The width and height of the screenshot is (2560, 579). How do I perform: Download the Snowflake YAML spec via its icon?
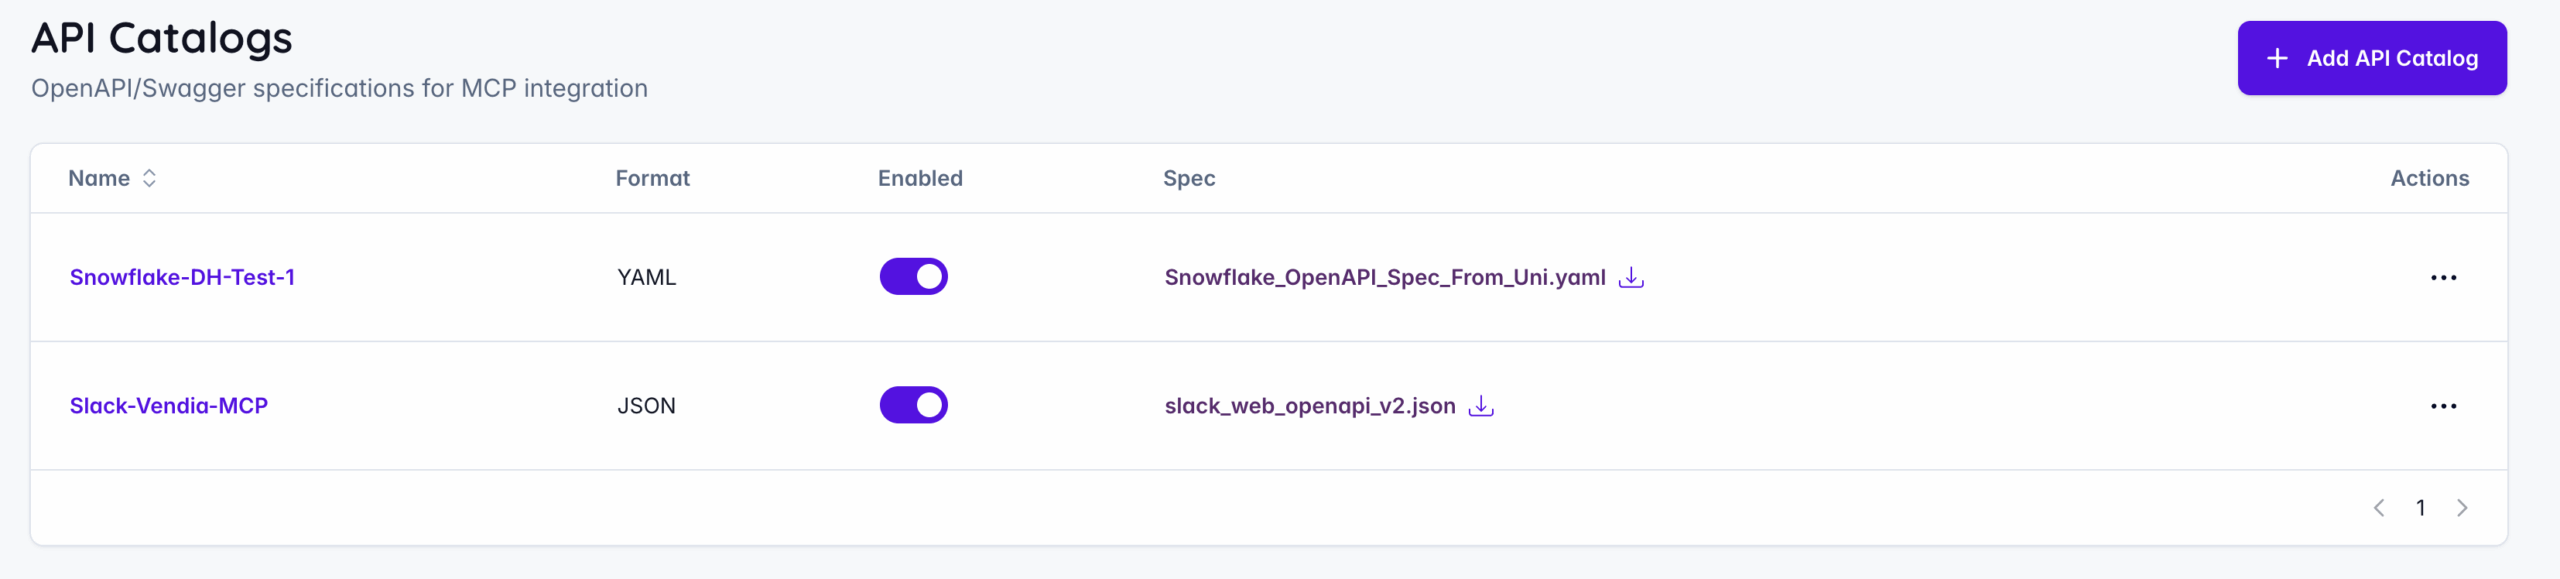1631,277
